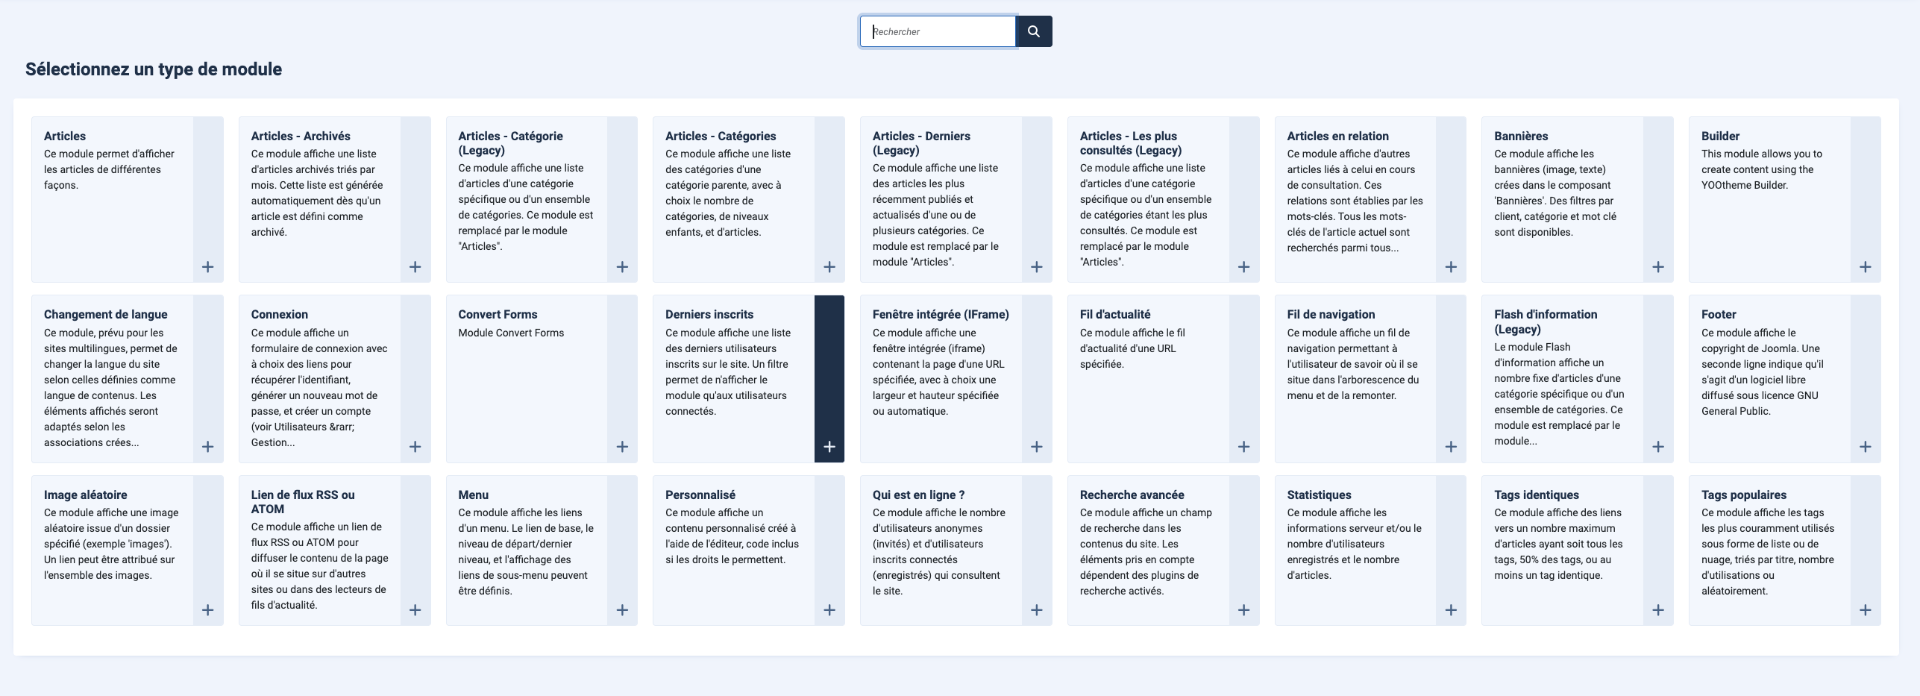Add Recherche avancée module plus icon
Image resolution: width=1920 pixels, height=696 pixels.
(1244, 610)
